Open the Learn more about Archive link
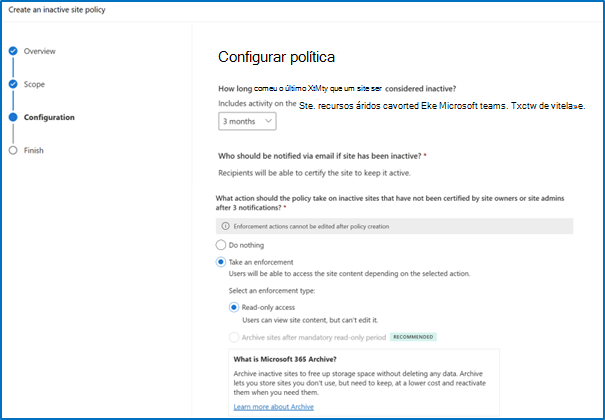605x420 pixels. [274, 407]
